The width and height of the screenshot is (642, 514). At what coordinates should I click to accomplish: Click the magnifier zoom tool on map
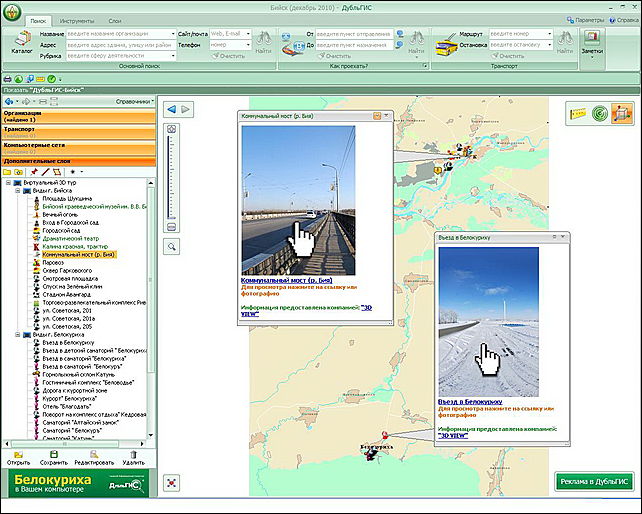172,245
